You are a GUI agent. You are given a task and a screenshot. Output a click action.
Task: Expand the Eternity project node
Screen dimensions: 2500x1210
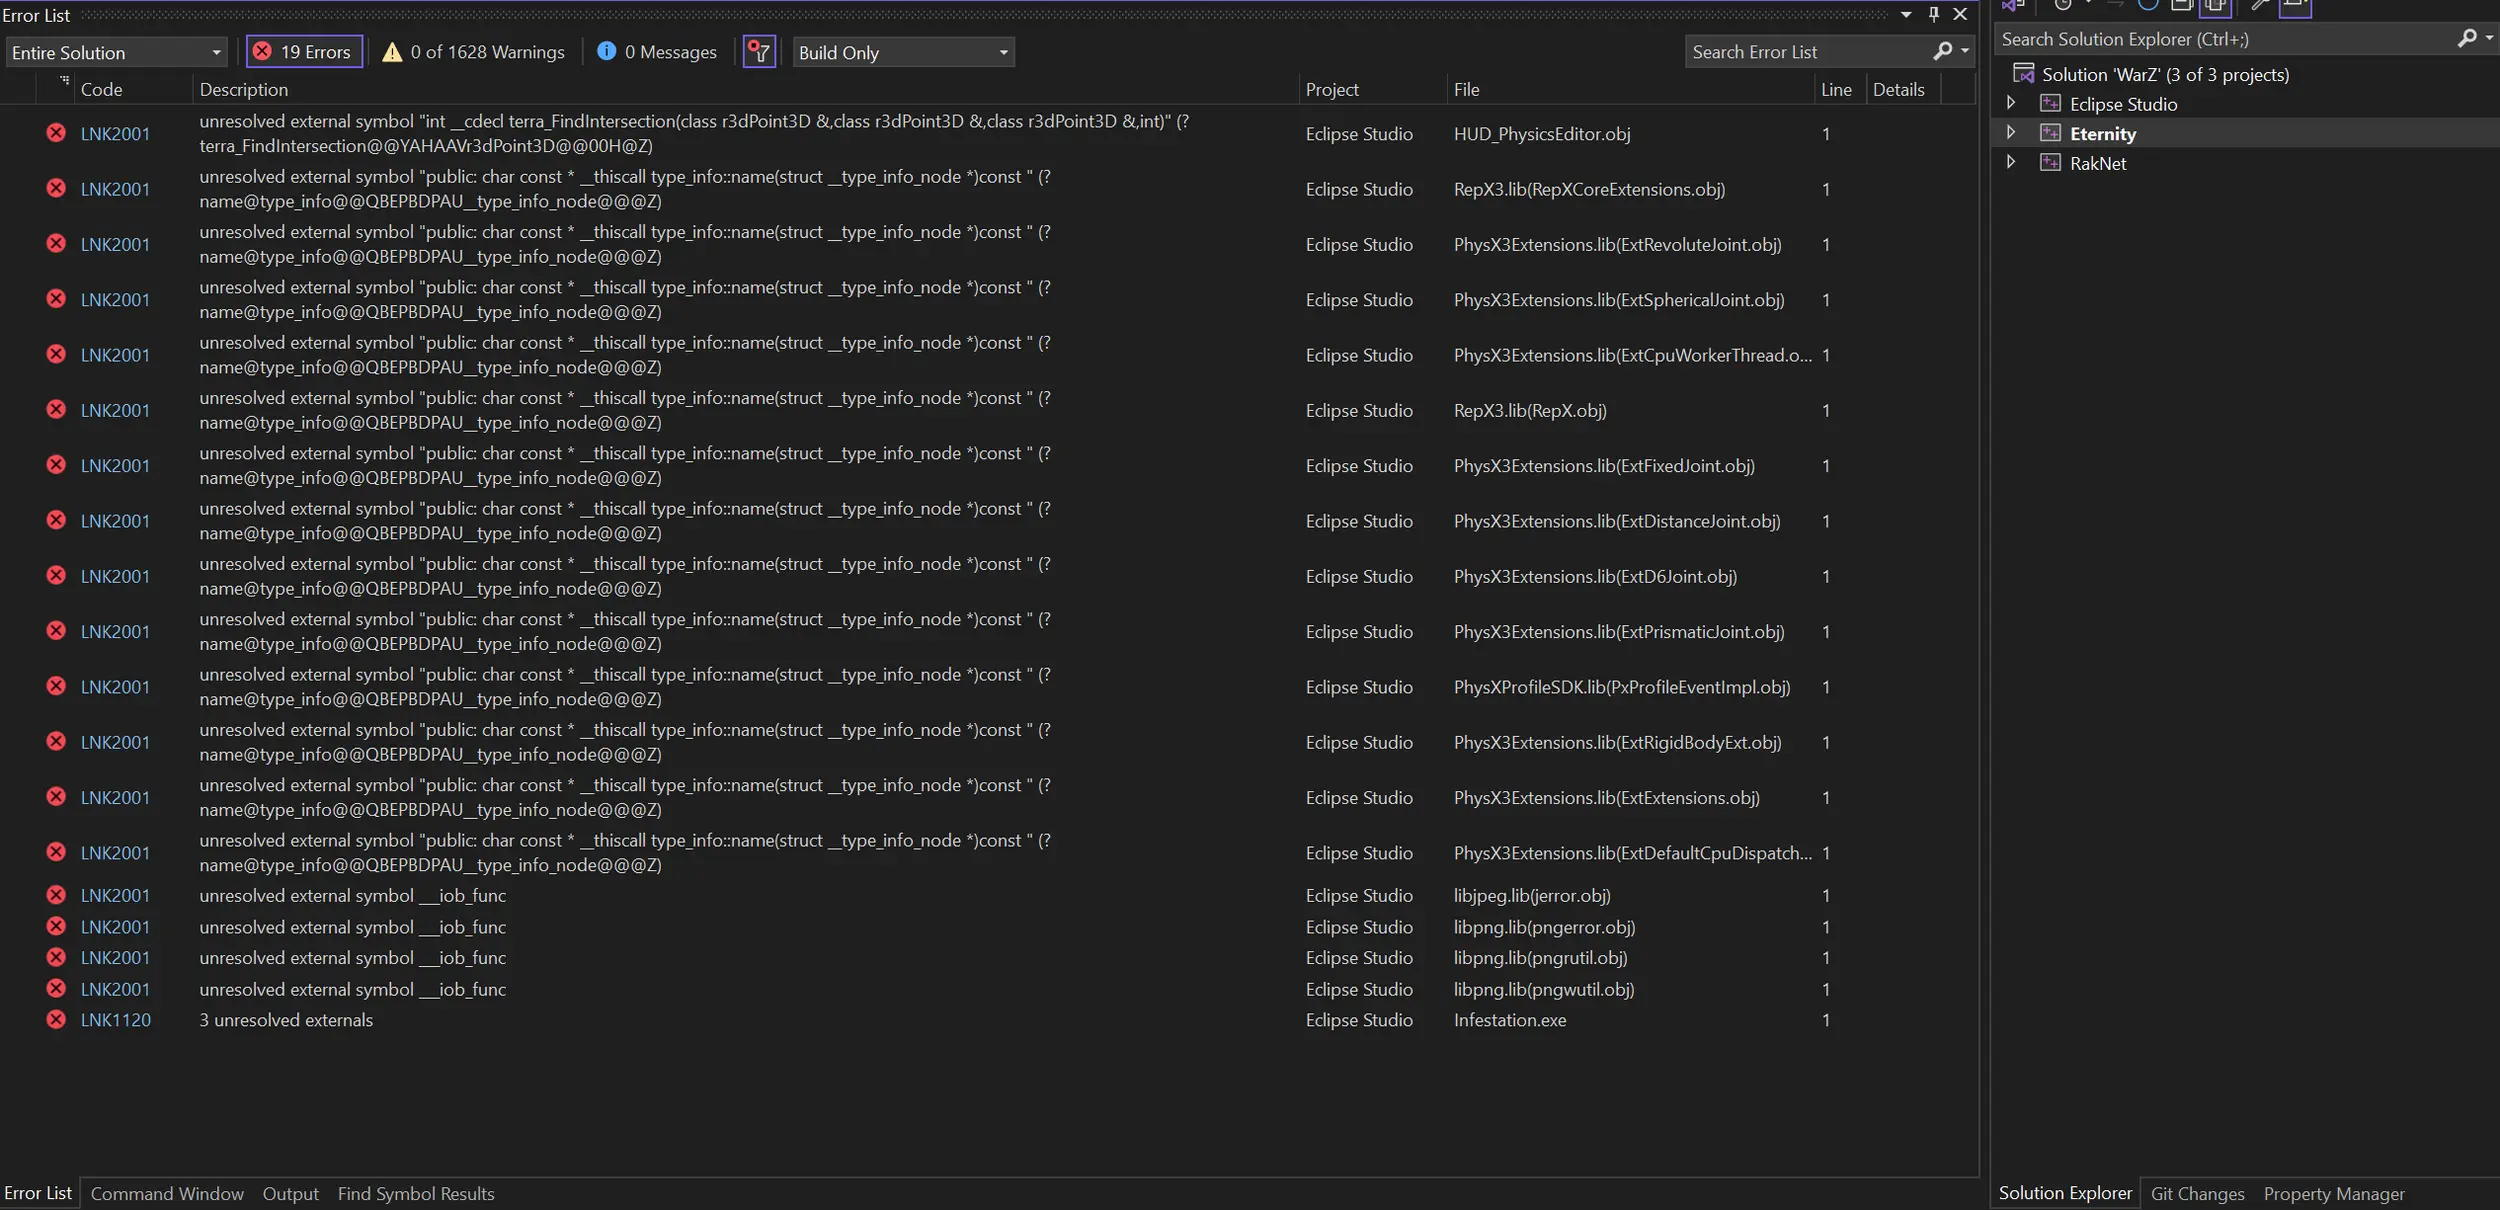point(2011,133)
